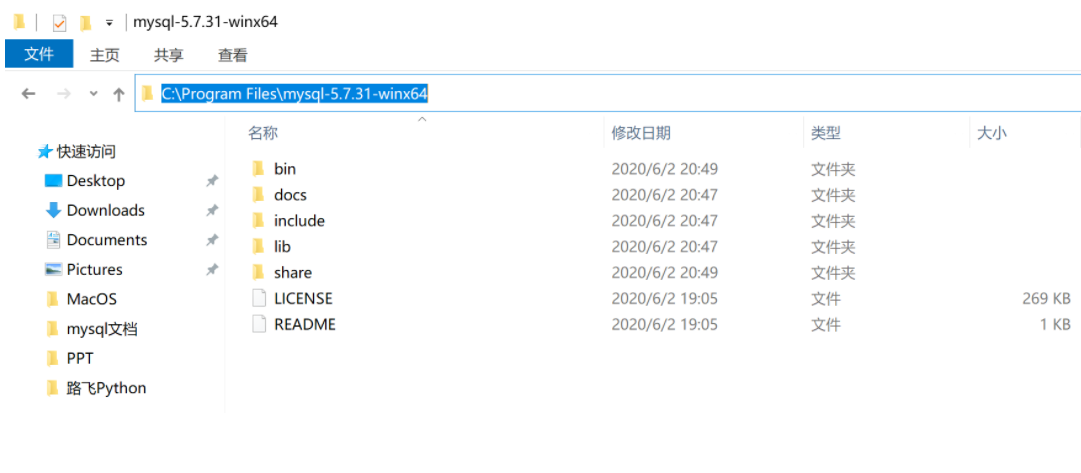
Task: Select the share folder name
Action: pyautogui.click(x=293, y=272)
